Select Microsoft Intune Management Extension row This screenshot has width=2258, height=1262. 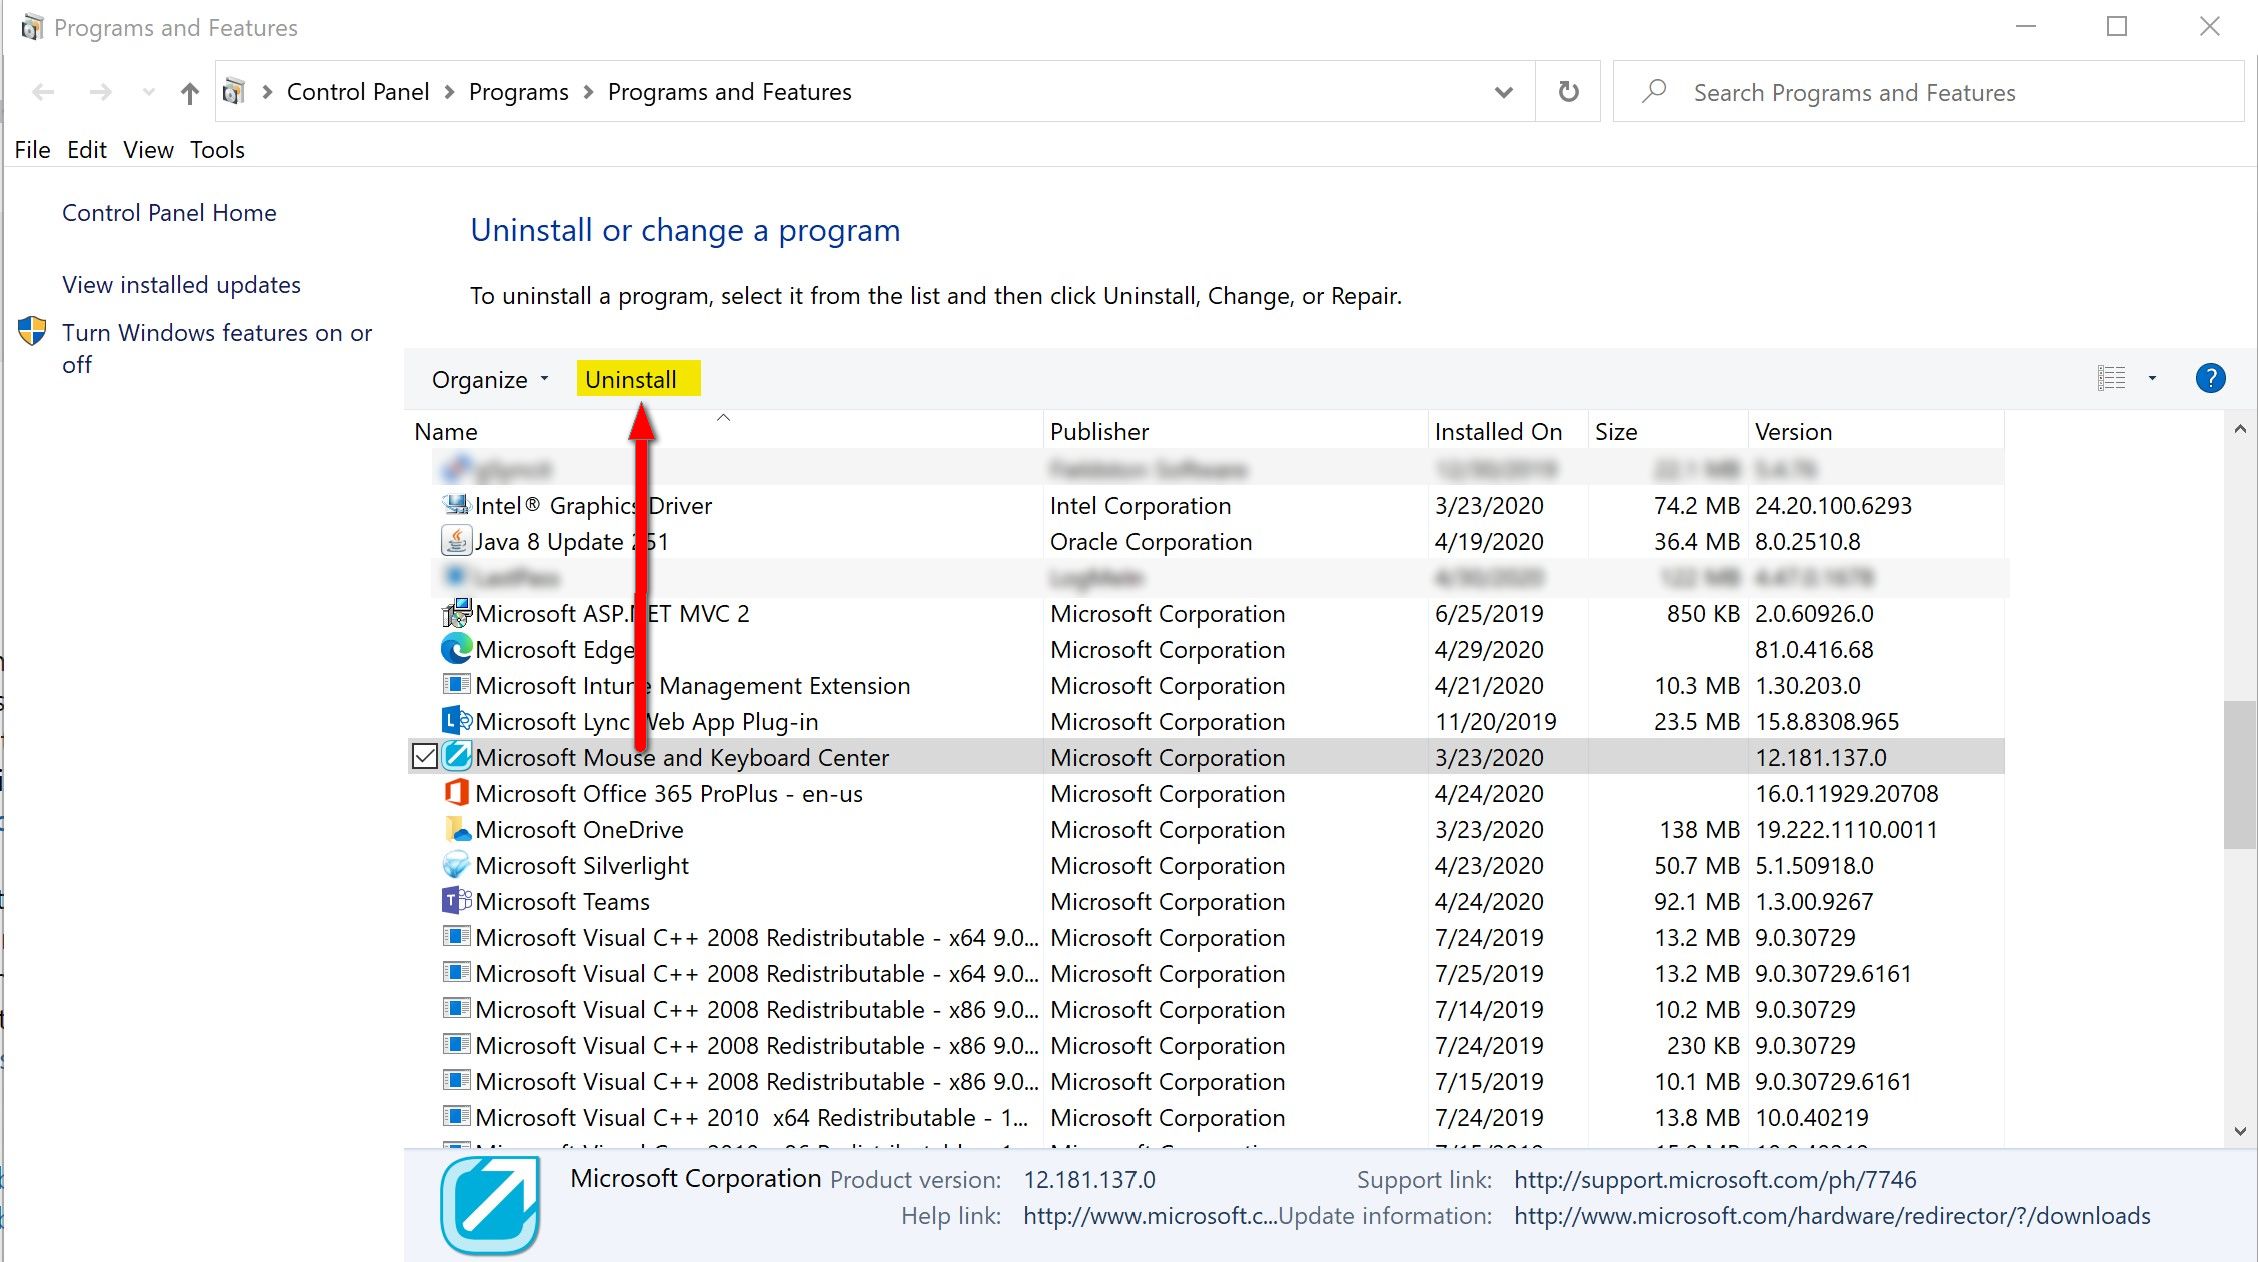[1206, 685]
